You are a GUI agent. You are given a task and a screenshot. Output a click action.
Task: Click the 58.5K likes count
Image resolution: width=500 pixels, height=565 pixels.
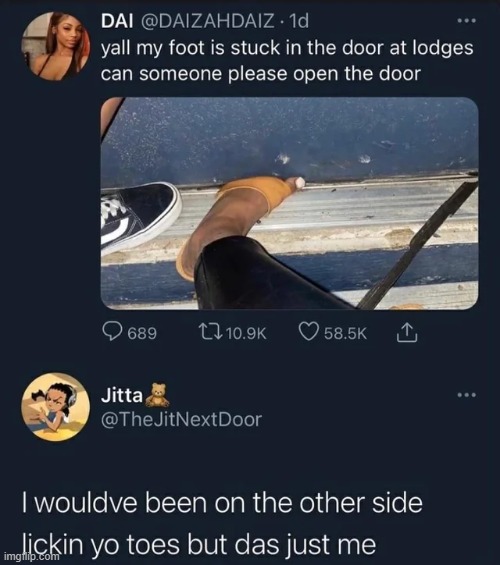(345, 333)
